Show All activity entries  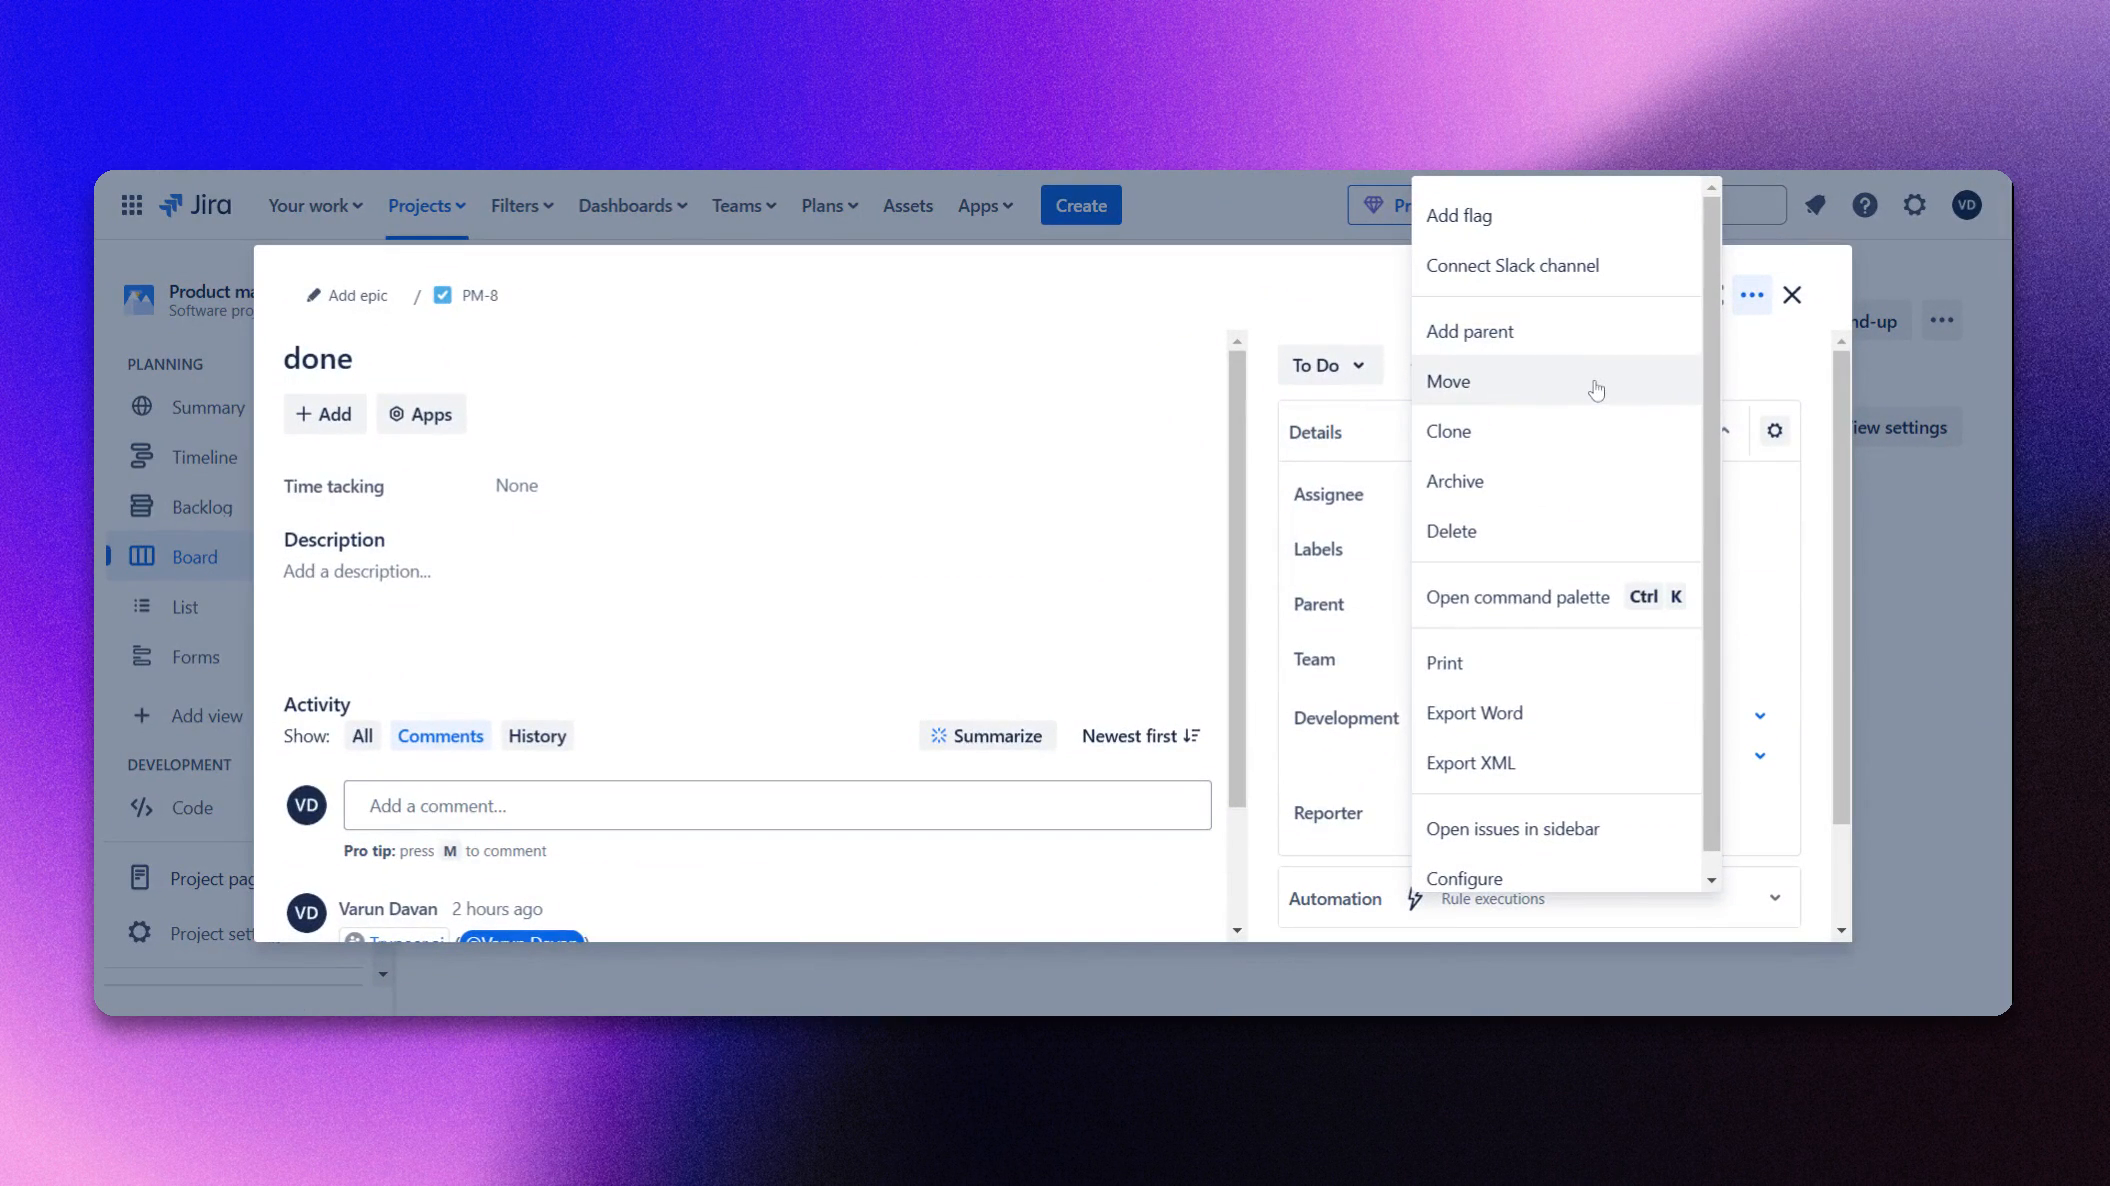(x=362, y=735)
